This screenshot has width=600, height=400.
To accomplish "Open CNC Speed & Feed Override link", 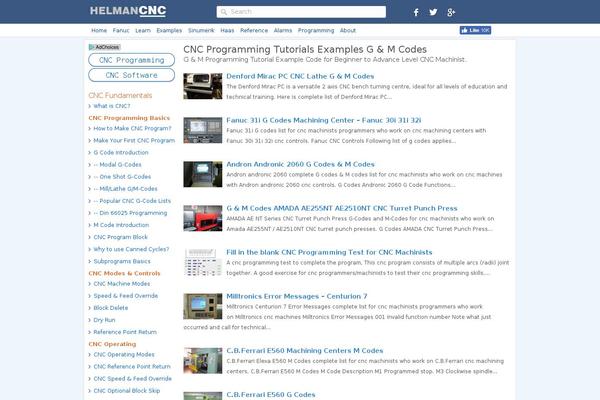I will coord(132,379).
